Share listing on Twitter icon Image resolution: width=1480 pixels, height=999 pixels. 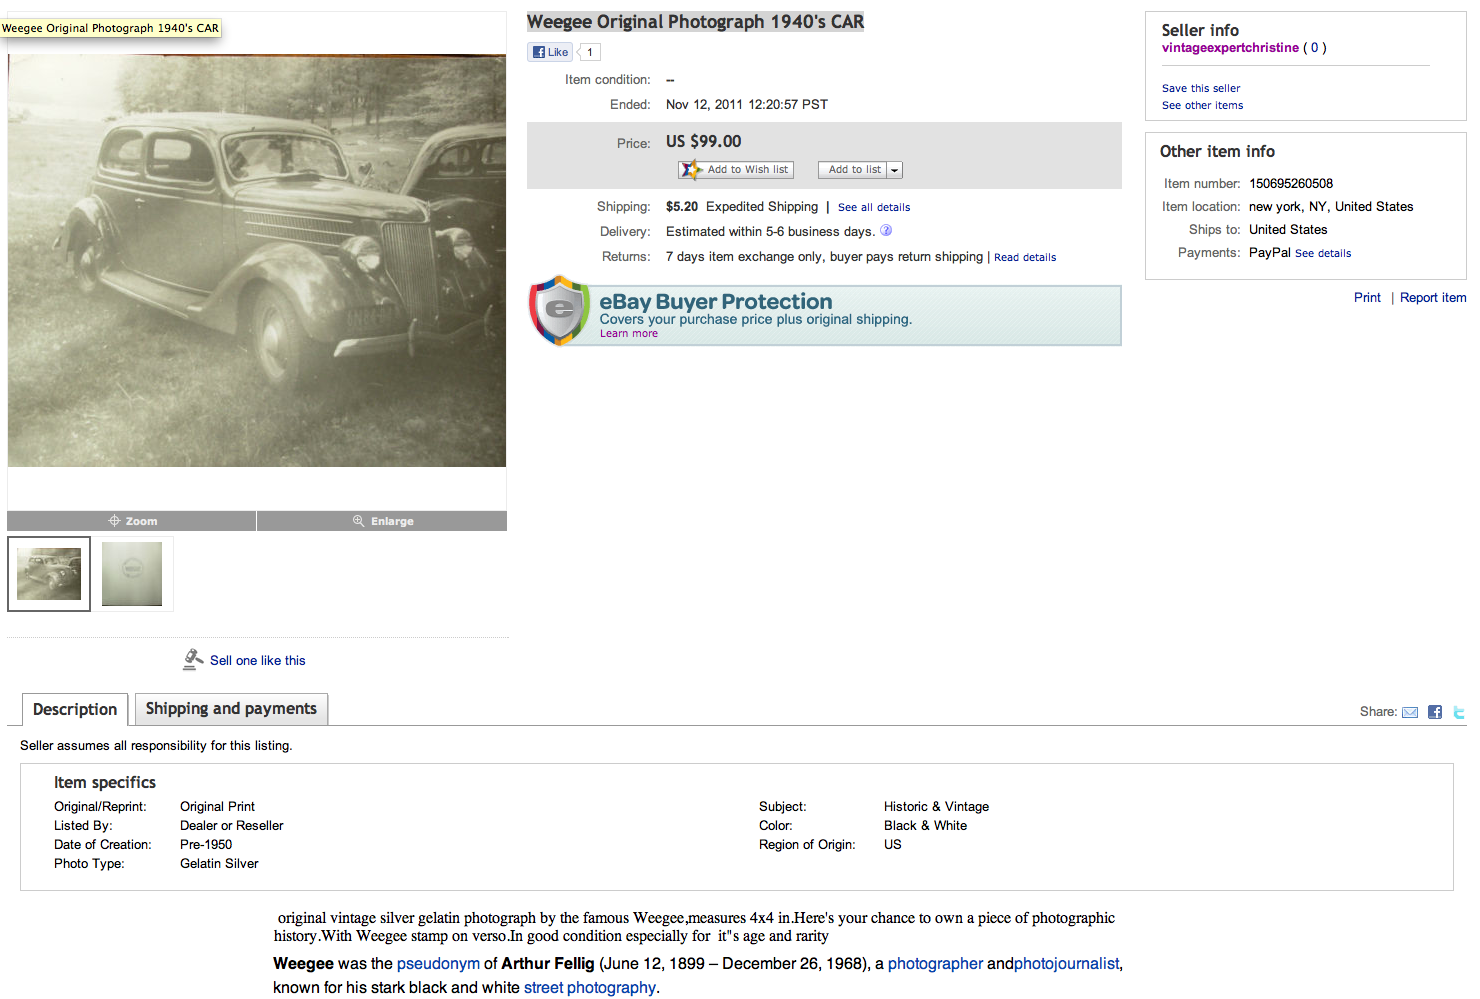tap(1459, 712)
